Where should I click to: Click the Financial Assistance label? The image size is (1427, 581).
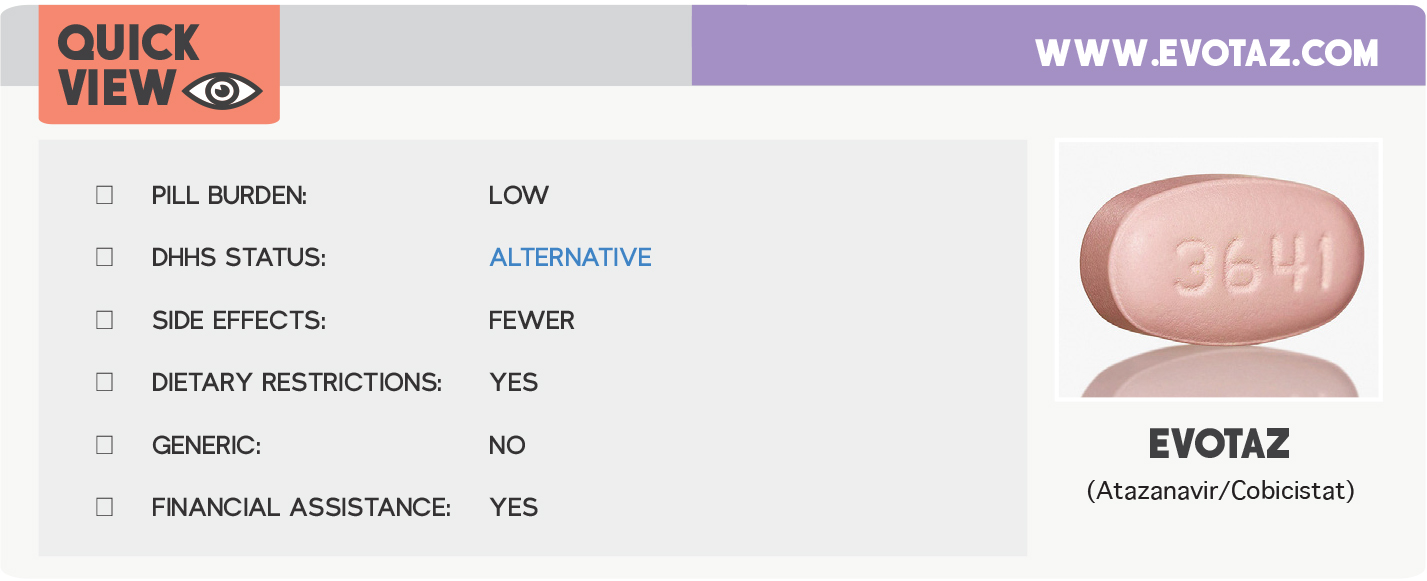pyautogui.click(x=301, y=508)
